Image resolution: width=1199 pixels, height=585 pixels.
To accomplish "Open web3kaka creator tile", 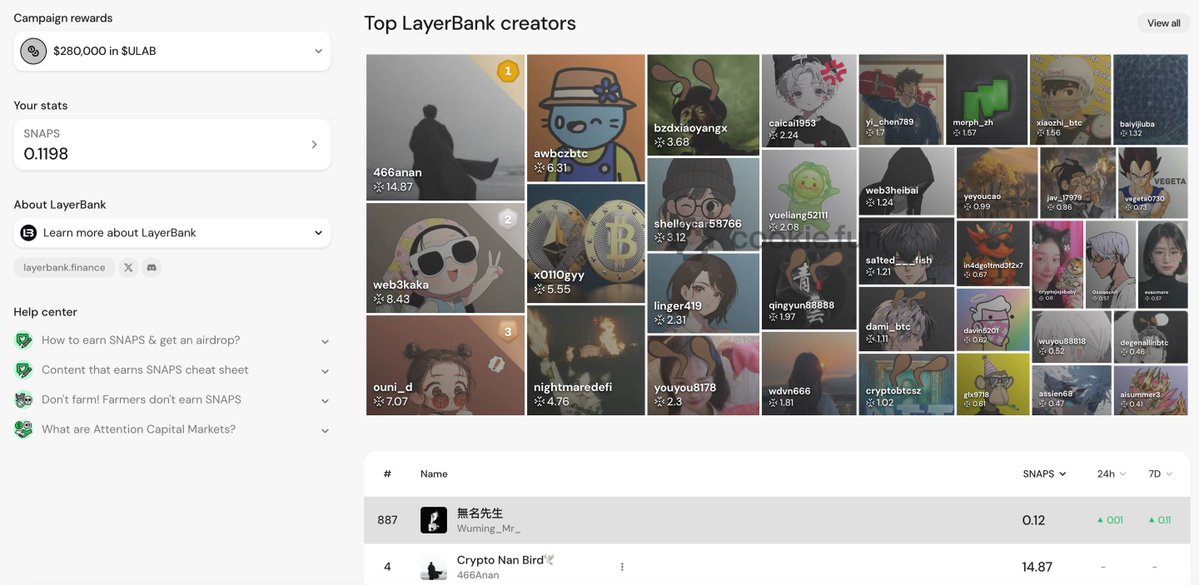I will pyautogui.click(x=445, y=258).
